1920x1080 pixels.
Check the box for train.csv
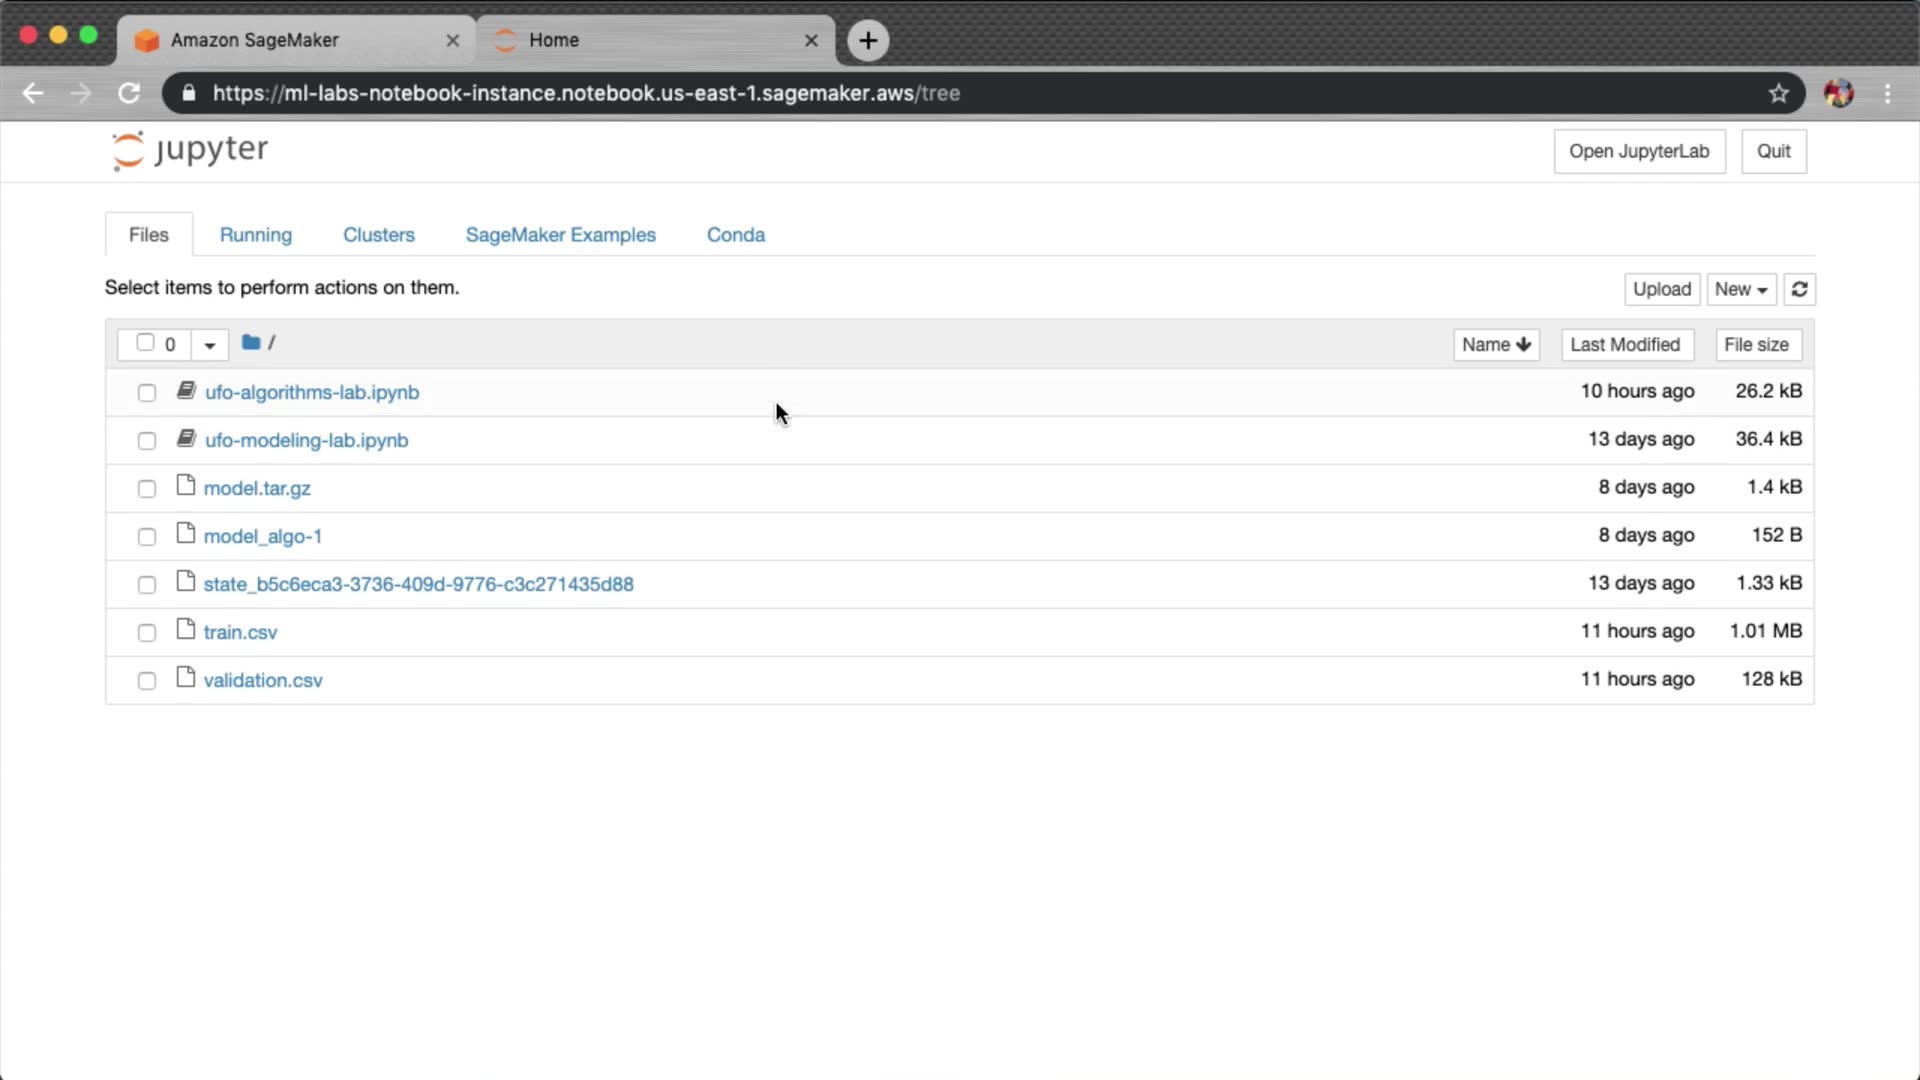point(147,633)
